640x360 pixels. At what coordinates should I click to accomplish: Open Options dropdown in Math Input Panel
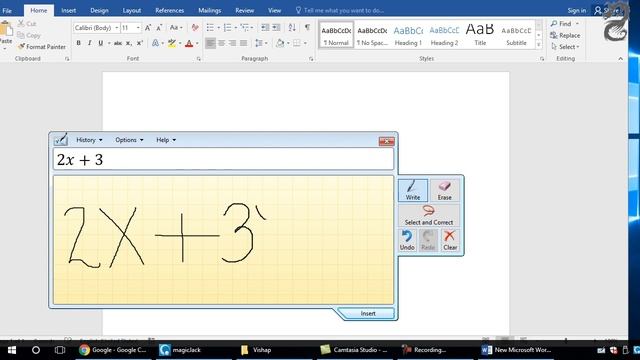click(129, 140)
